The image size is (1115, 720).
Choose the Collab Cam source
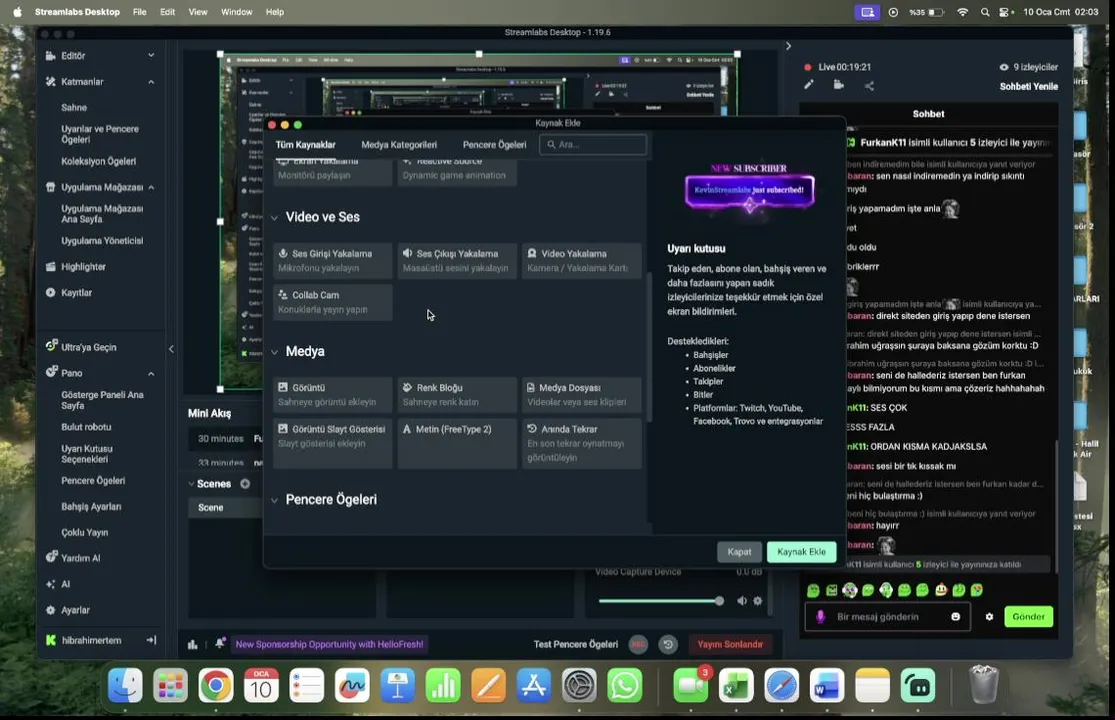pos(332,302)
